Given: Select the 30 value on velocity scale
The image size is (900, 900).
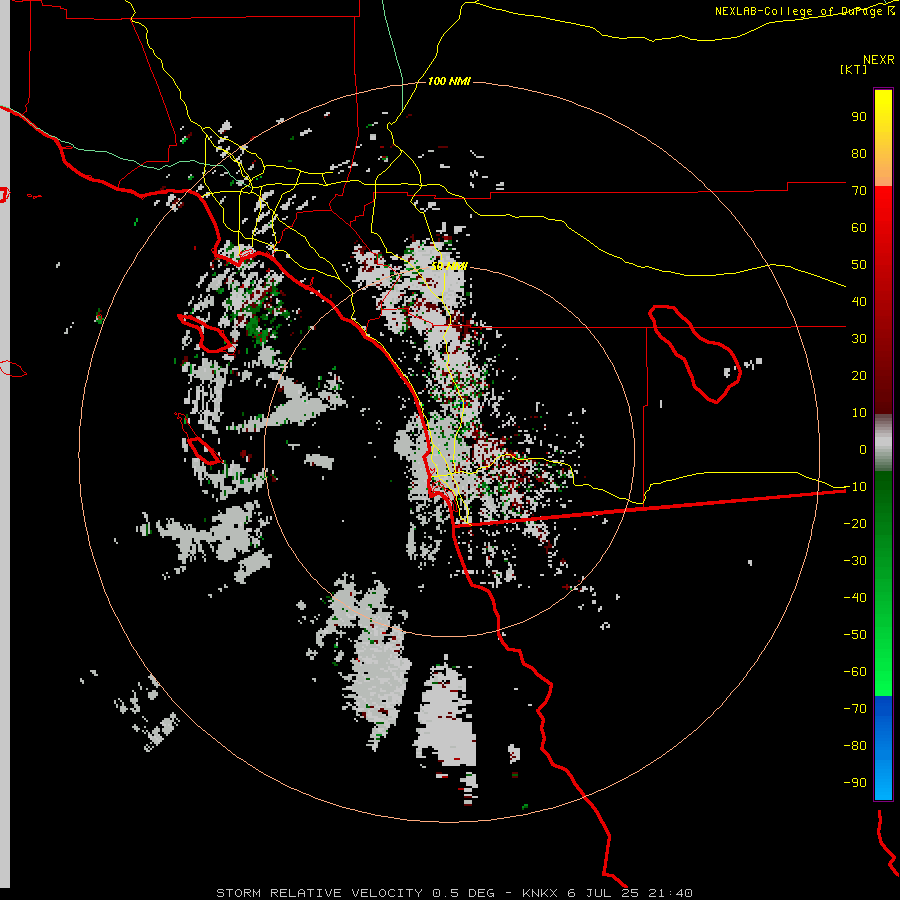Looking at the screenshot, I should [x=859, y=339].
